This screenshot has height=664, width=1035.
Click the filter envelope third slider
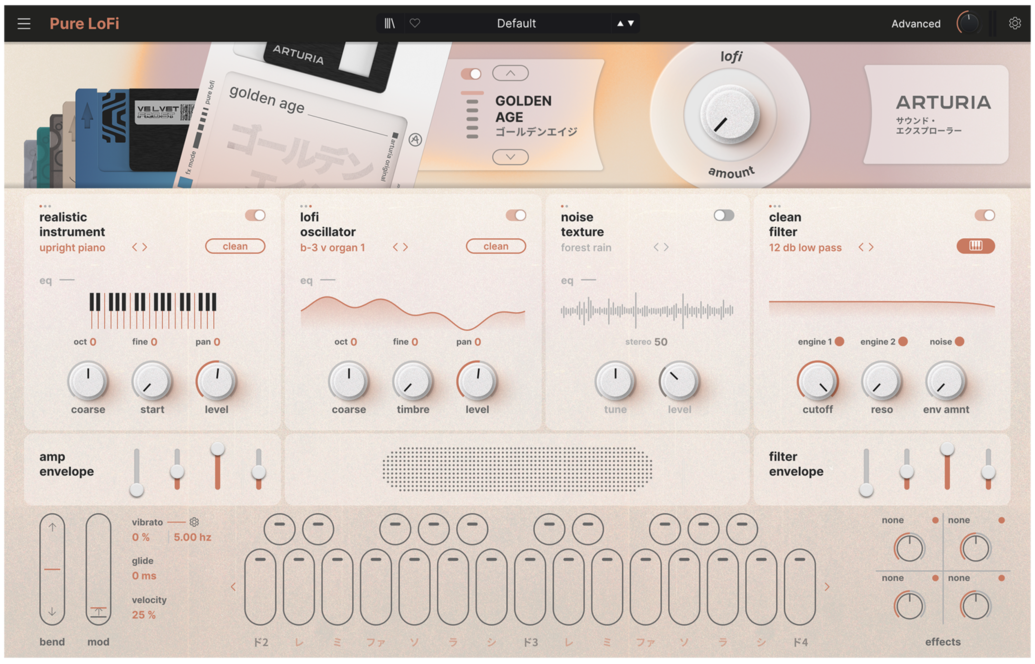947,467
